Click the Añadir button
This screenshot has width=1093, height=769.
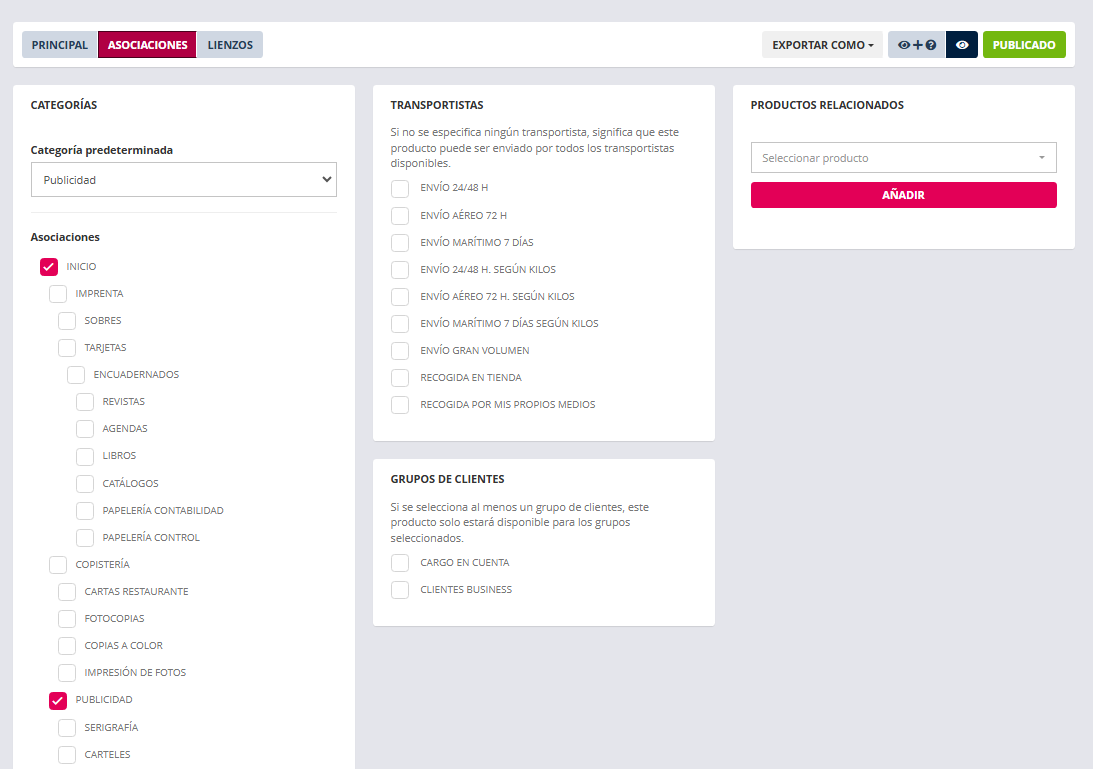tap(903, 195)
